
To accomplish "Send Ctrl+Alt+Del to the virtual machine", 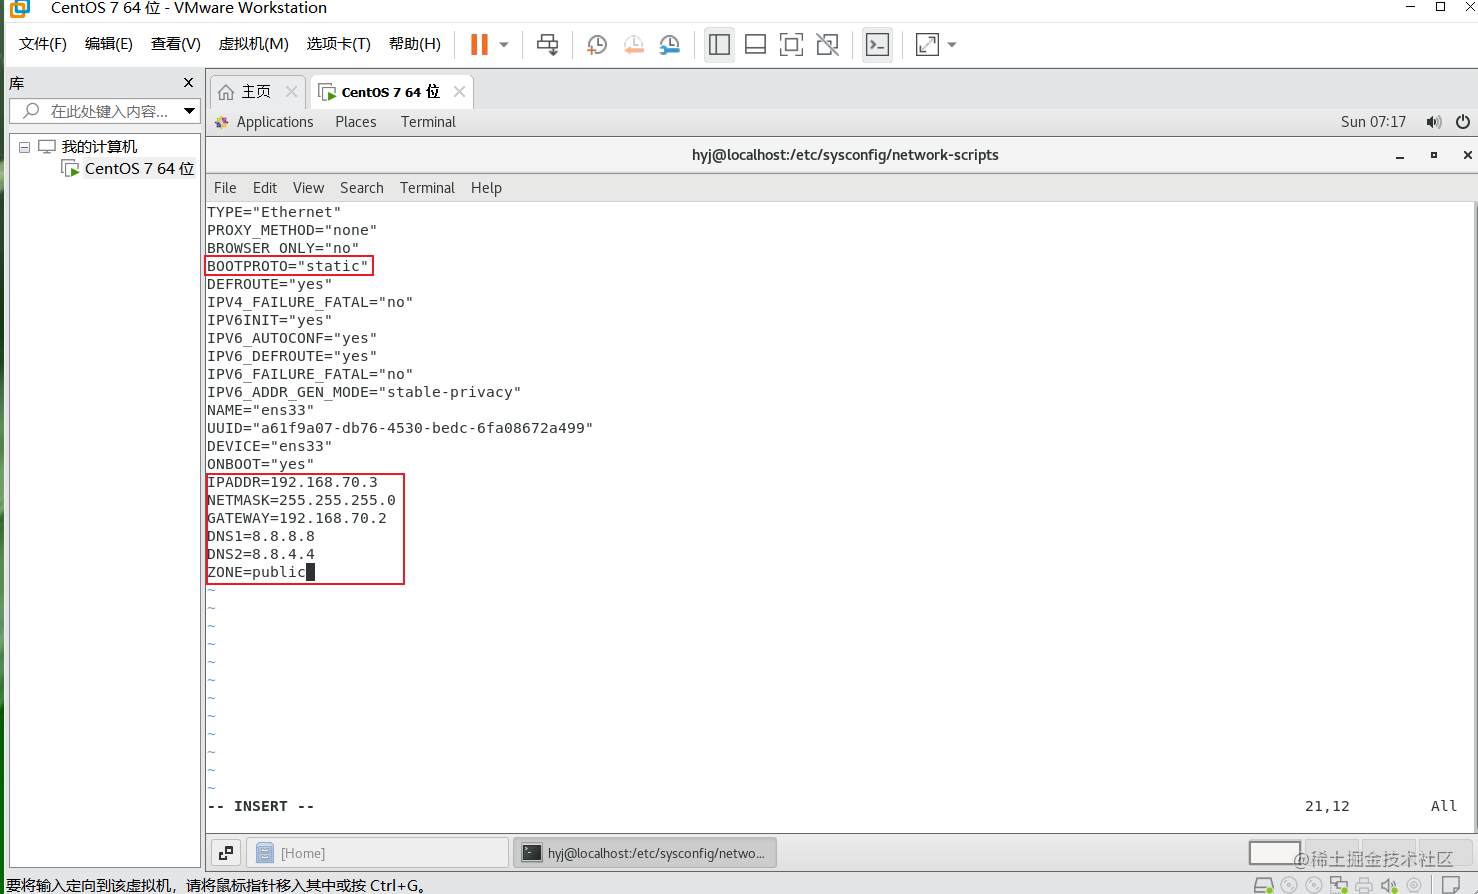I will pyautogui.click(x=548, y=45).
